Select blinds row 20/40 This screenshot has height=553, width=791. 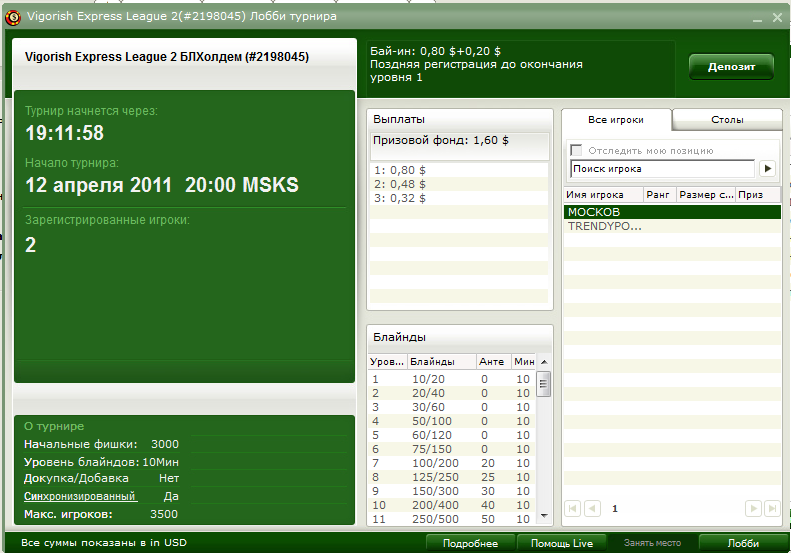click(x=452, y=394)
